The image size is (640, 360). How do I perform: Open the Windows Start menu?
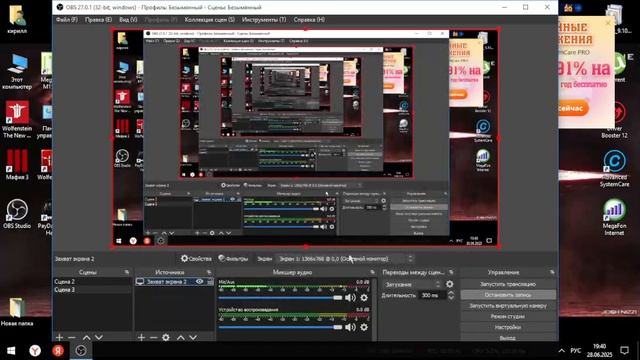pyautogui.click(x=11, y=351)
